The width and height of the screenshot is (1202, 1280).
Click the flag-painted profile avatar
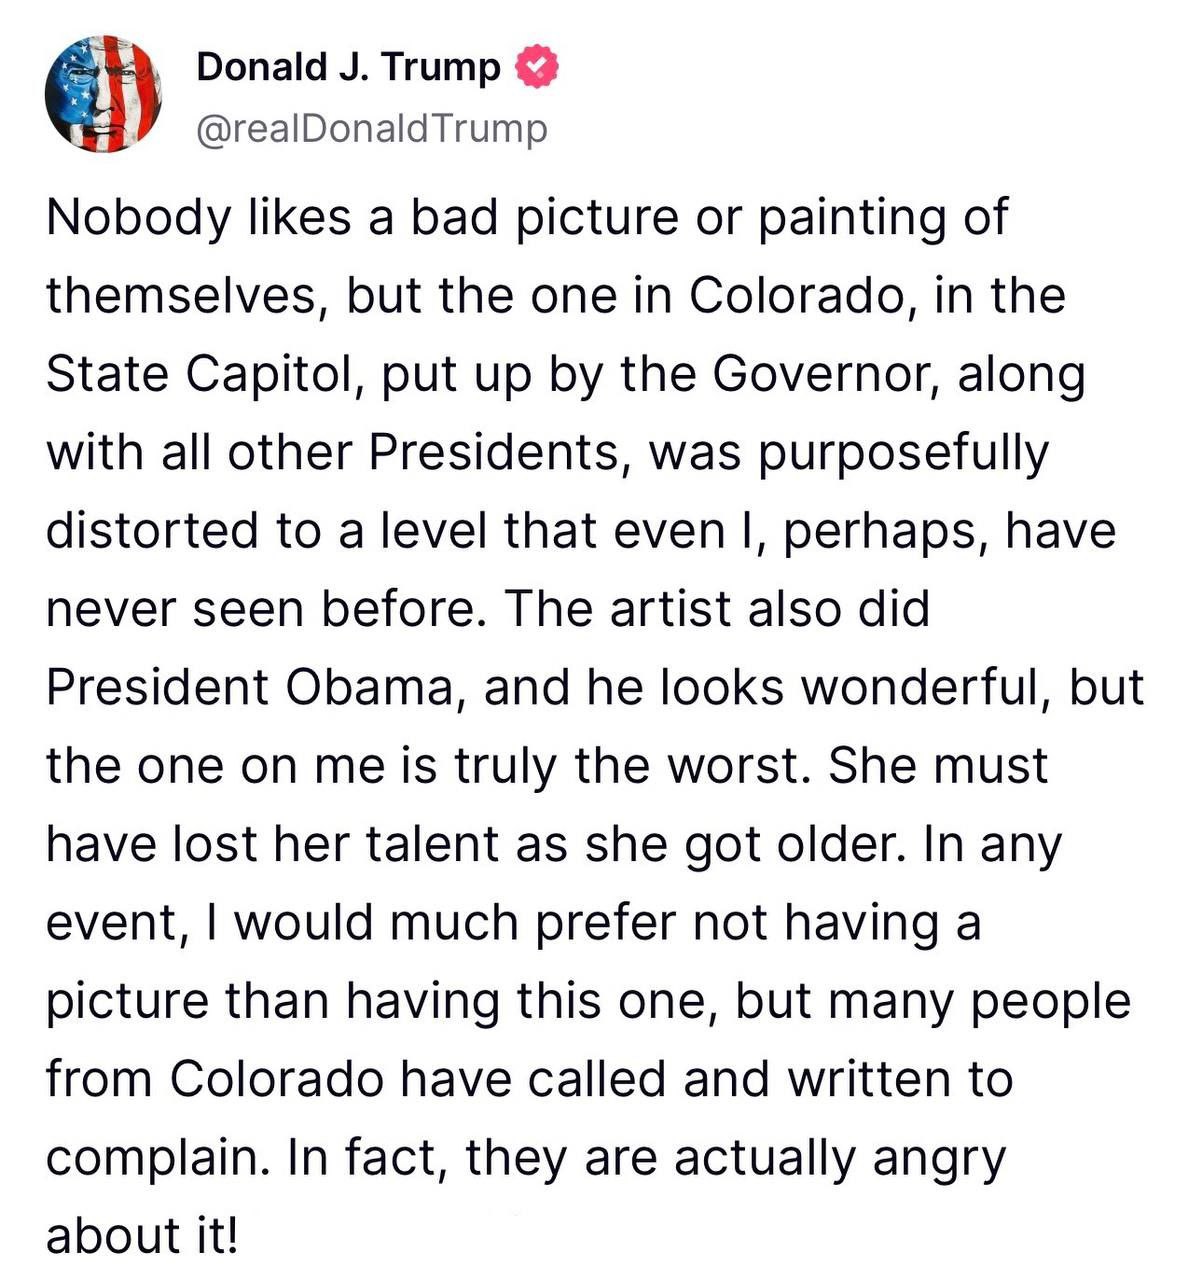point(103,94)
